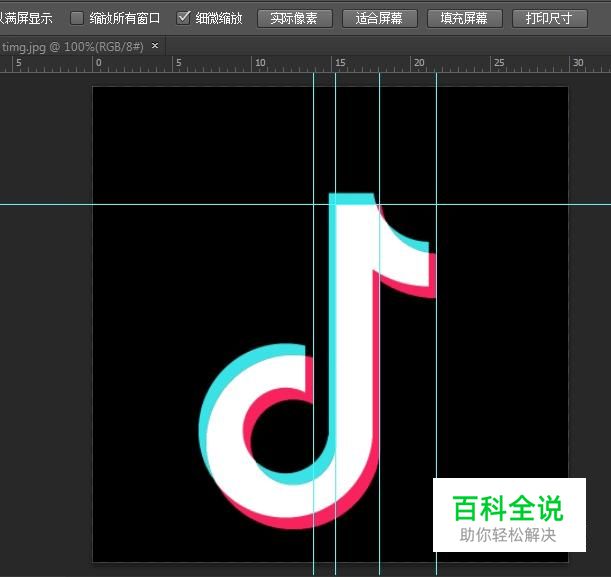This screenshot has height=577, width=611.
Task: Uncheck the 细微缩放 checkbox
Action: (x=183, y=18)
